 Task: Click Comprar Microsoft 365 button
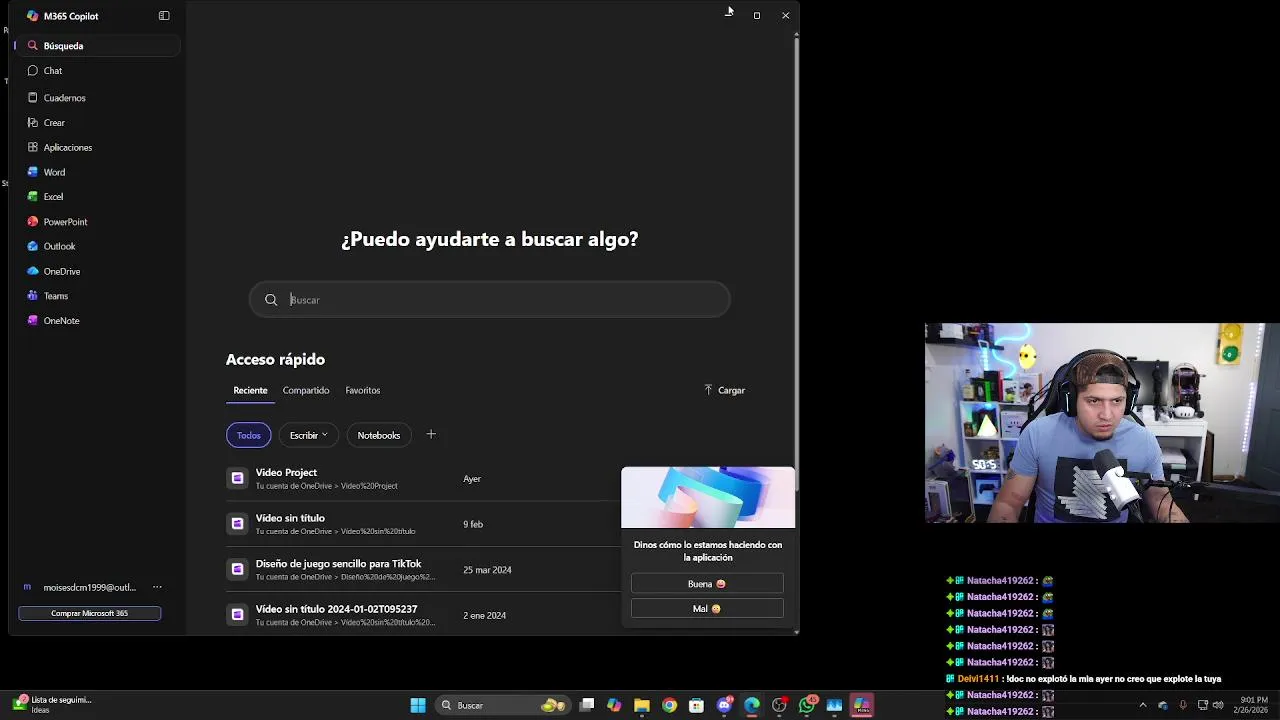point(90,613)
